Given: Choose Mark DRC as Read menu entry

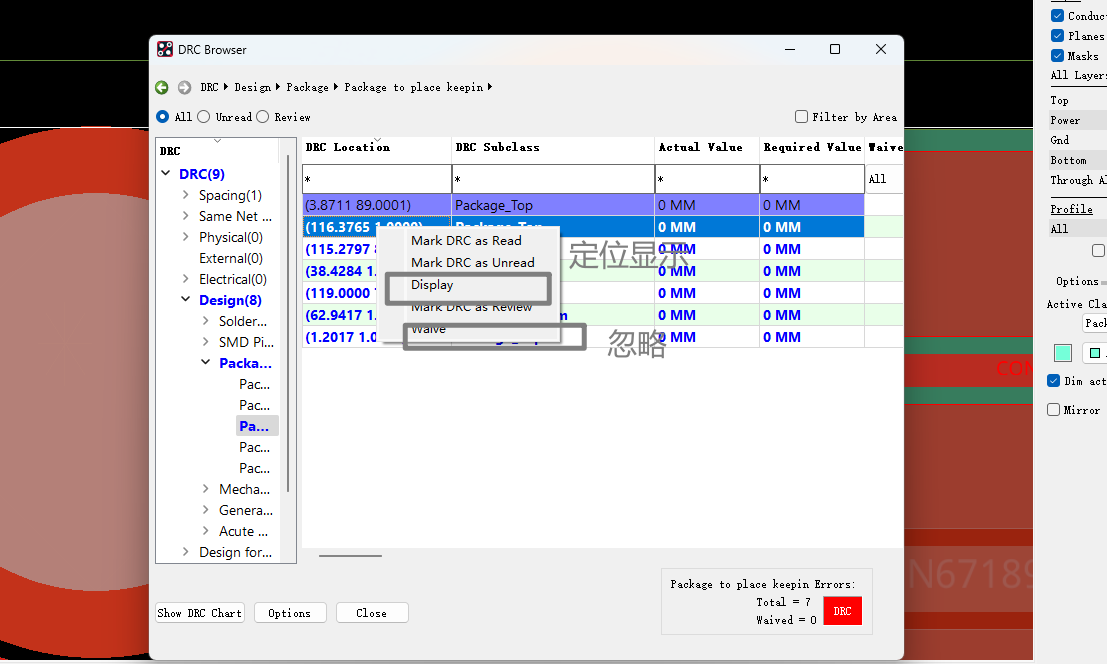Looking at the screenshot, I should 466,241.
